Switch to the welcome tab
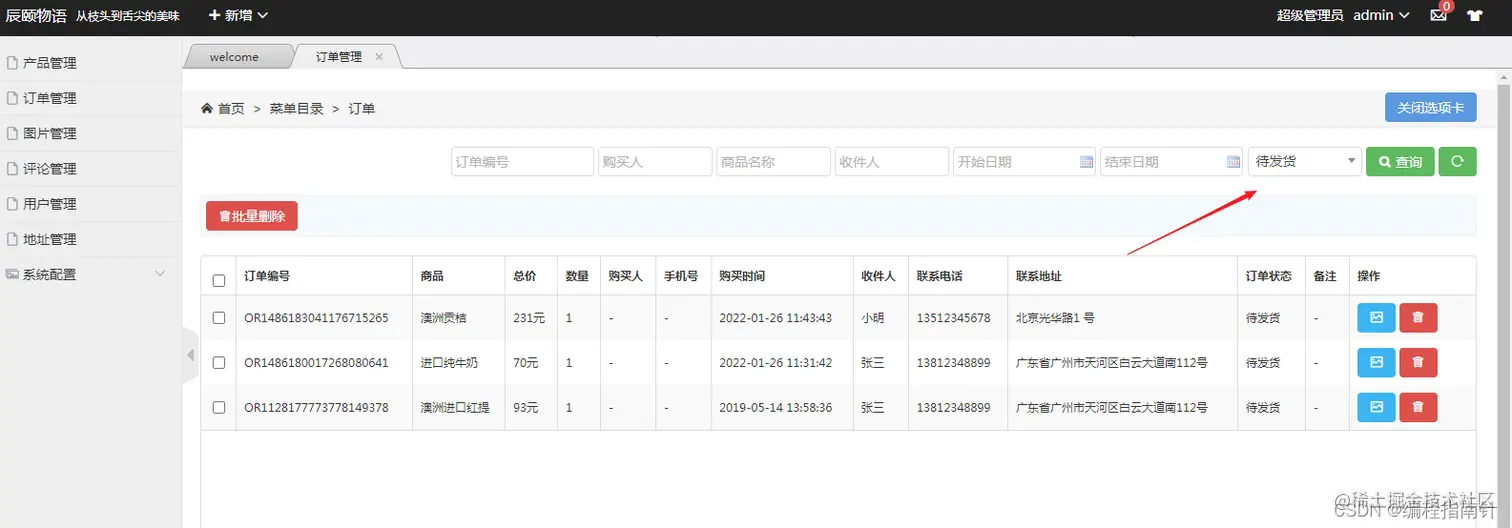1512x528 pixels. pos(234,57)
